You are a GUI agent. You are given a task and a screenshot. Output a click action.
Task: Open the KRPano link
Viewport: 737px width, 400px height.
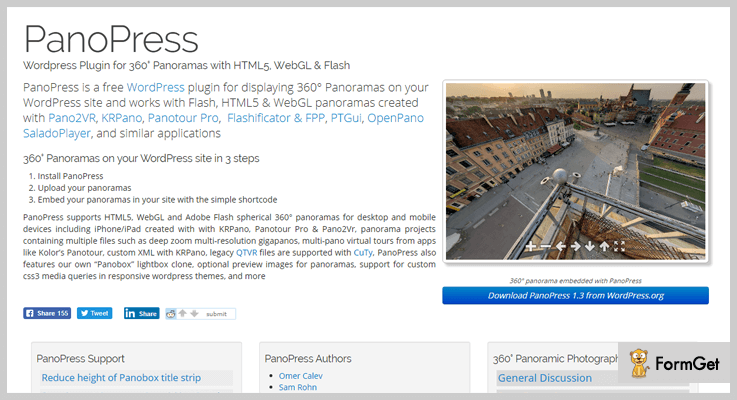(x=121, y=118)
